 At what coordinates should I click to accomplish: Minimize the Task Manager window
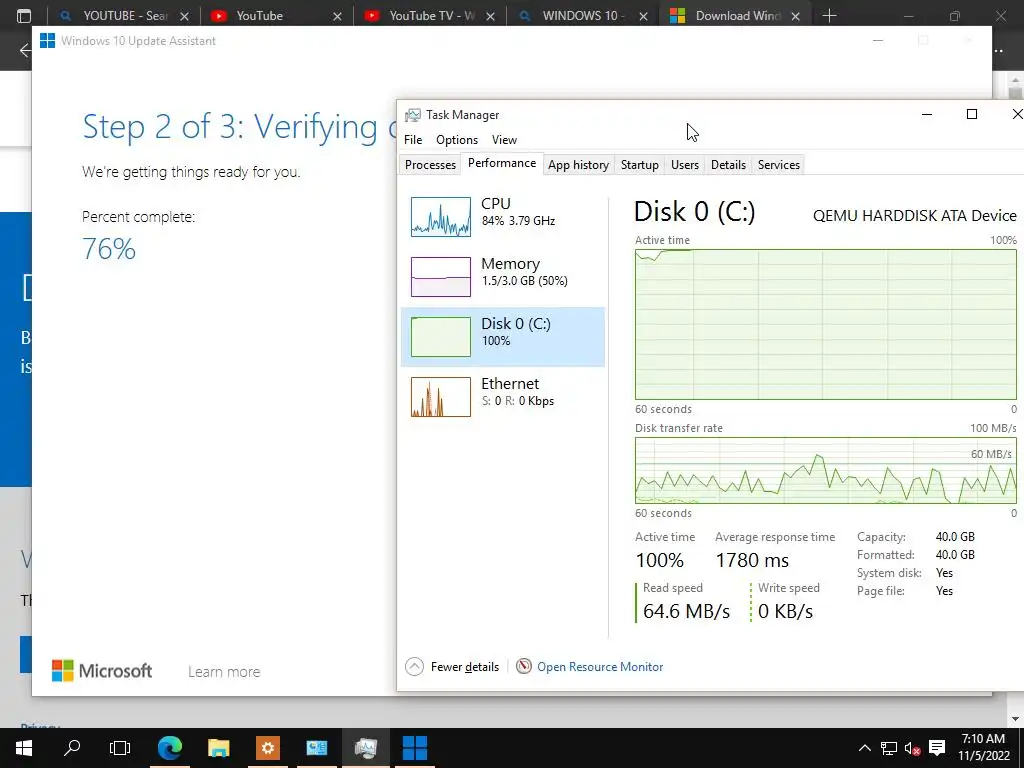(927, 114)
